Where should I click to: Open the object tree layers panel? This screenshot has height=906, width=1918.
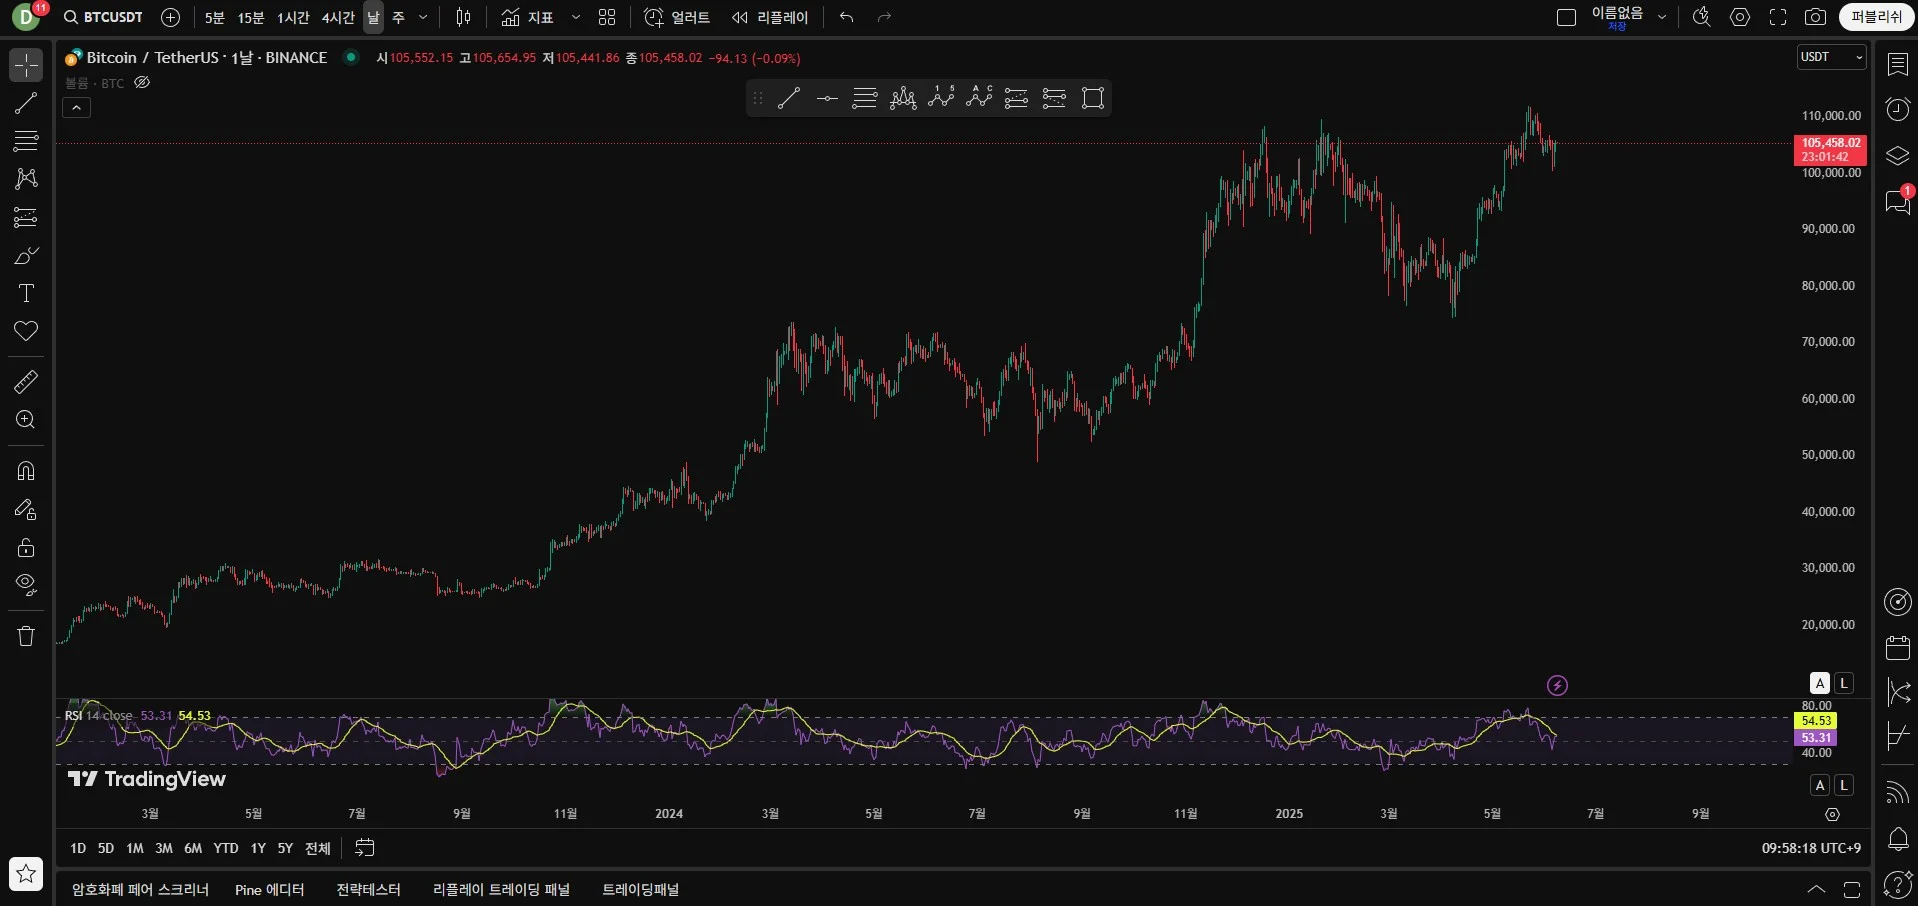pyautogui.click(x=1898, y=155)
